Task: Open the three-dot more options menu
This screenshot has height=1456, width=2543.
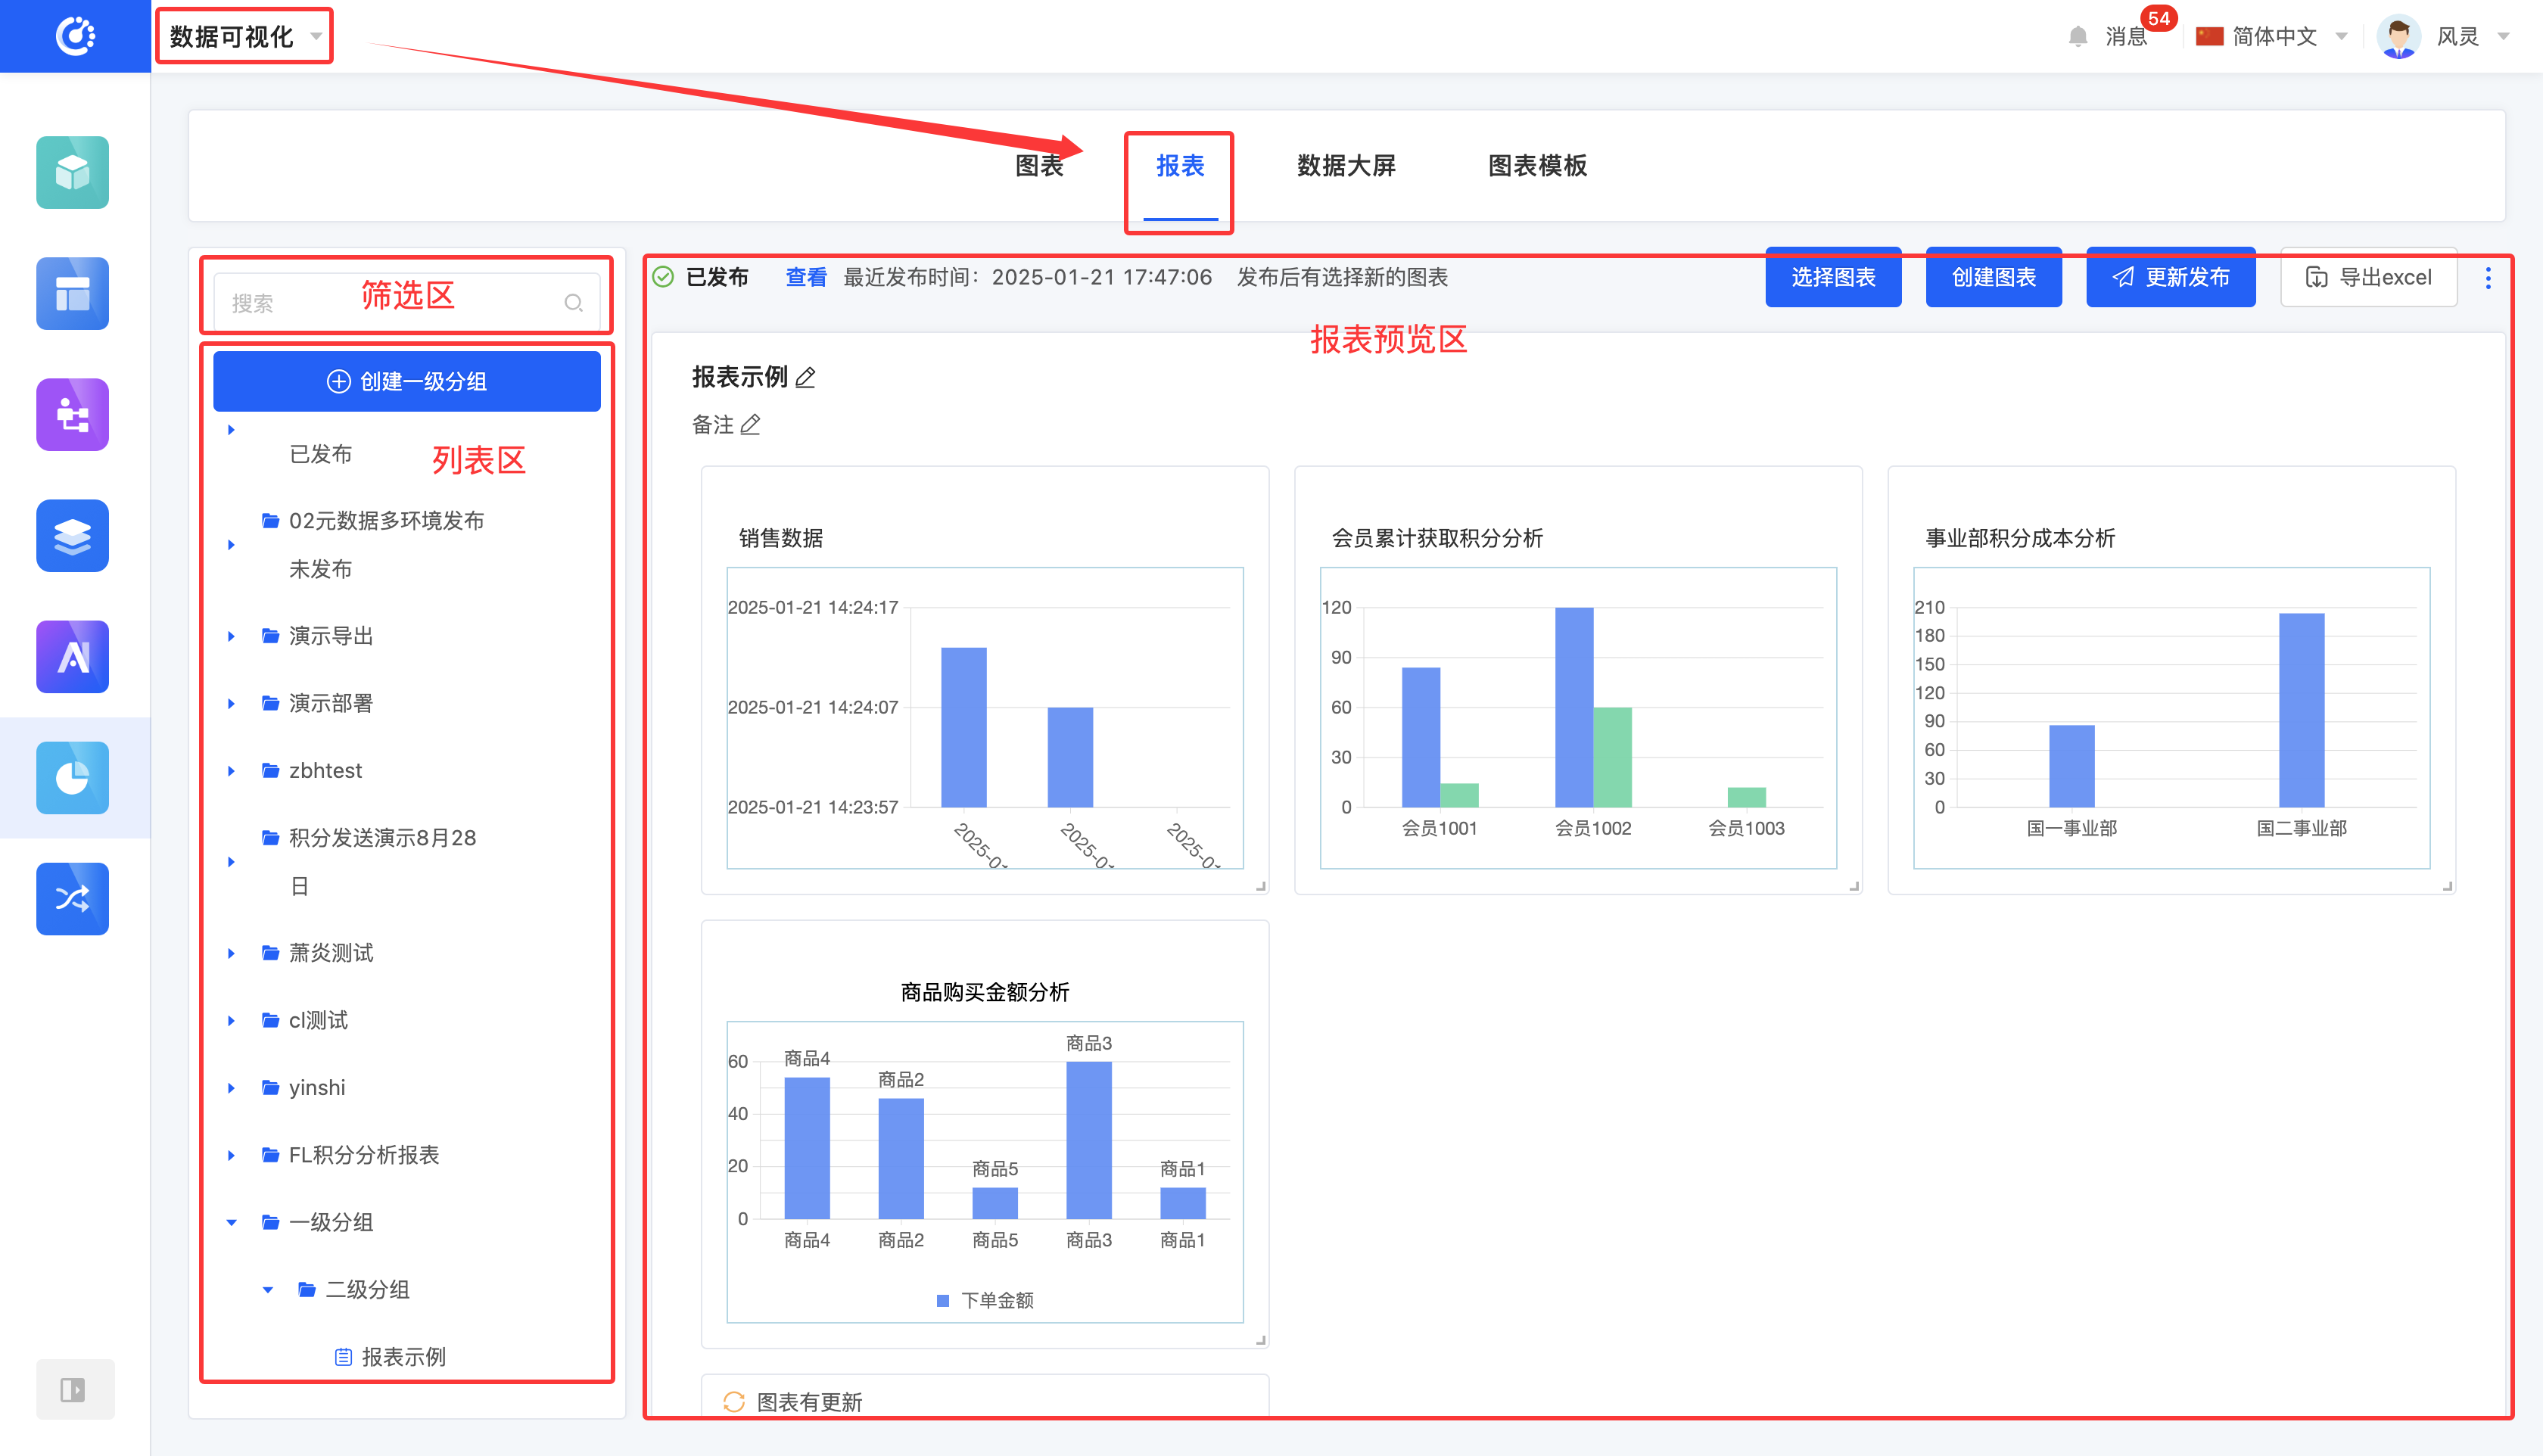Action: [2488, 277]
